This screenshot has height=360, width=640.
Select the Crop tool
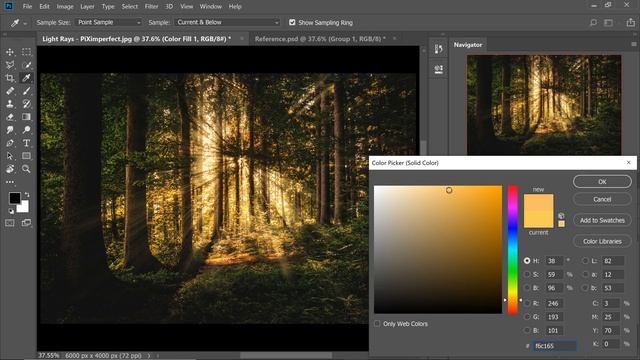click(x=10, y=78)
